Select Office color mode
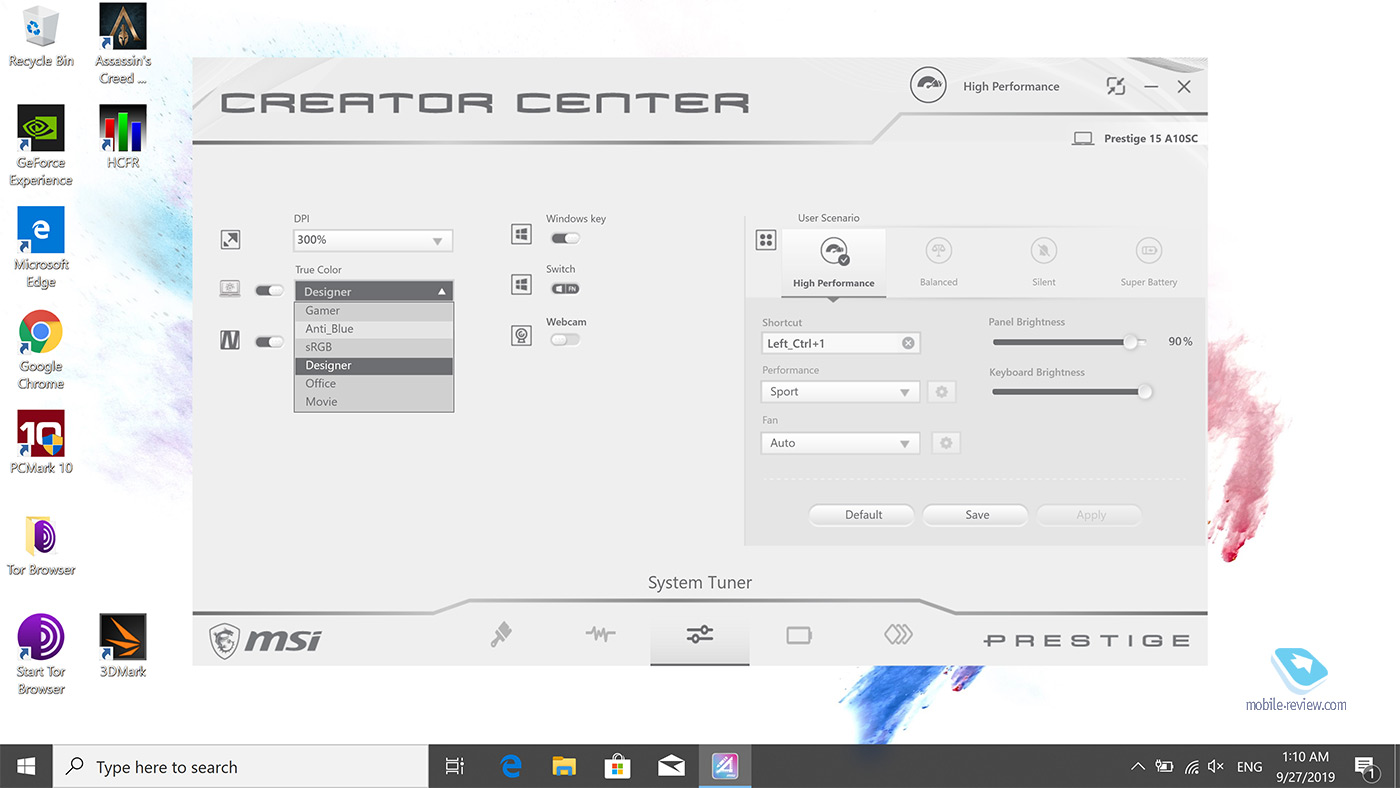The image size is (1400, 788). [374, 384]
